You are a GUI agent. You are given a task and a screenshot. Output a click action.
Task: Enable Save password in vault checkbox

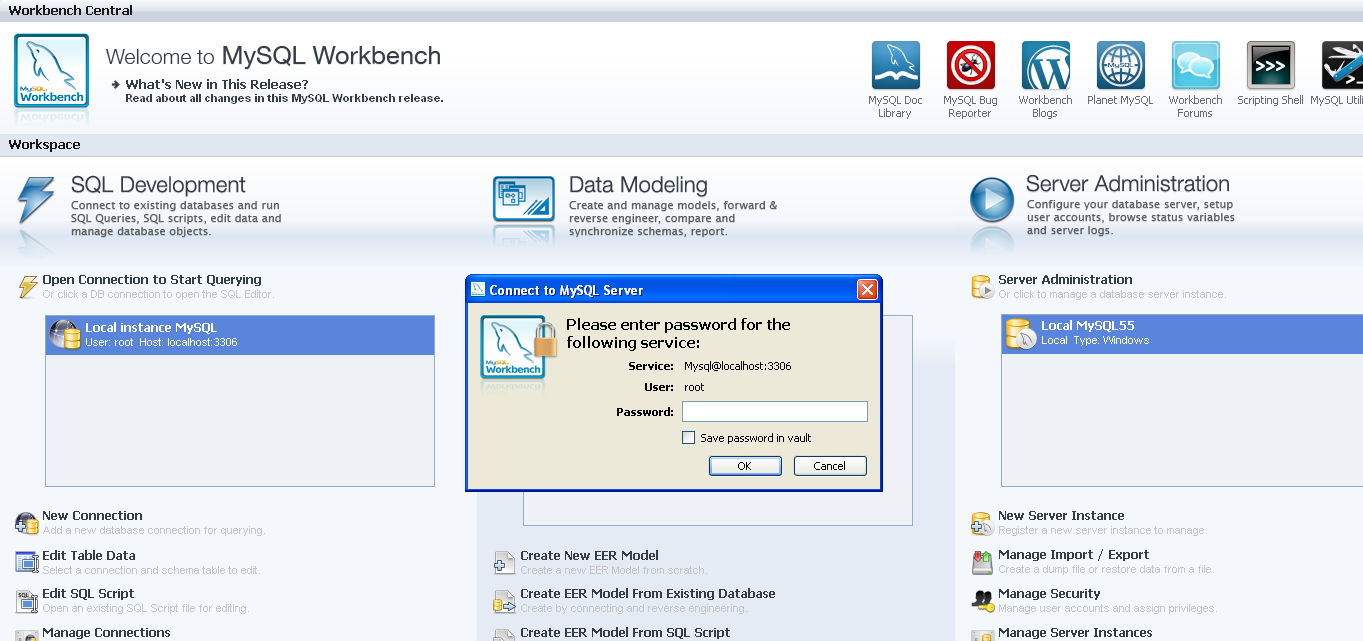pyautogui.click(x=688, y=438)
